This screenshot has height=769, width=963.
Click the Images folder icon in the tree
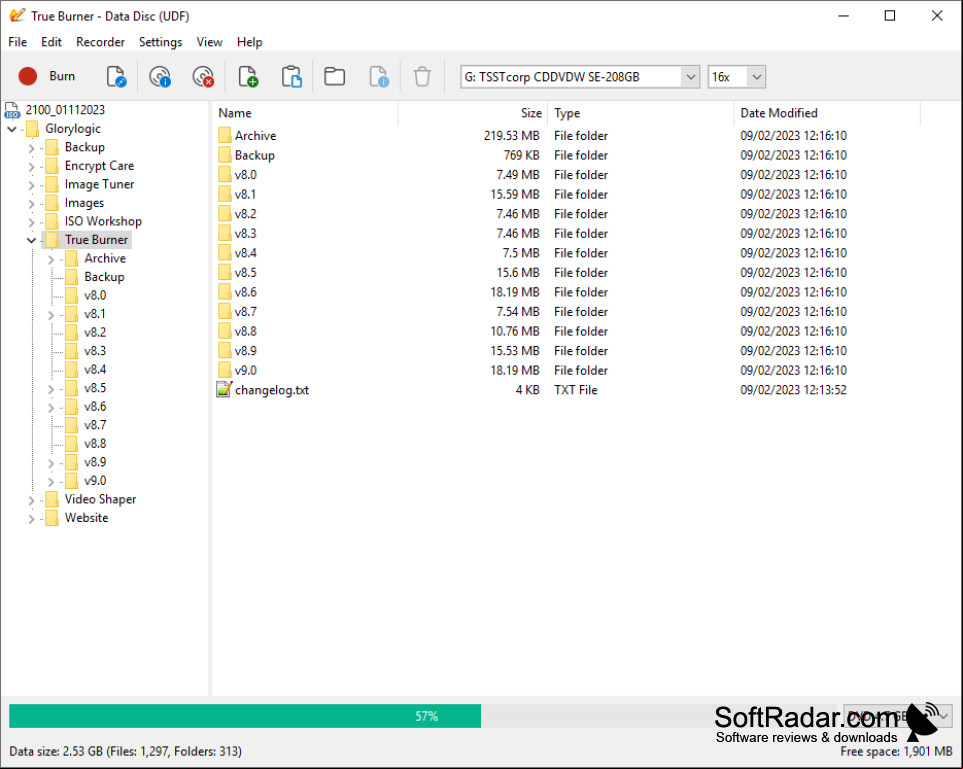52,203
